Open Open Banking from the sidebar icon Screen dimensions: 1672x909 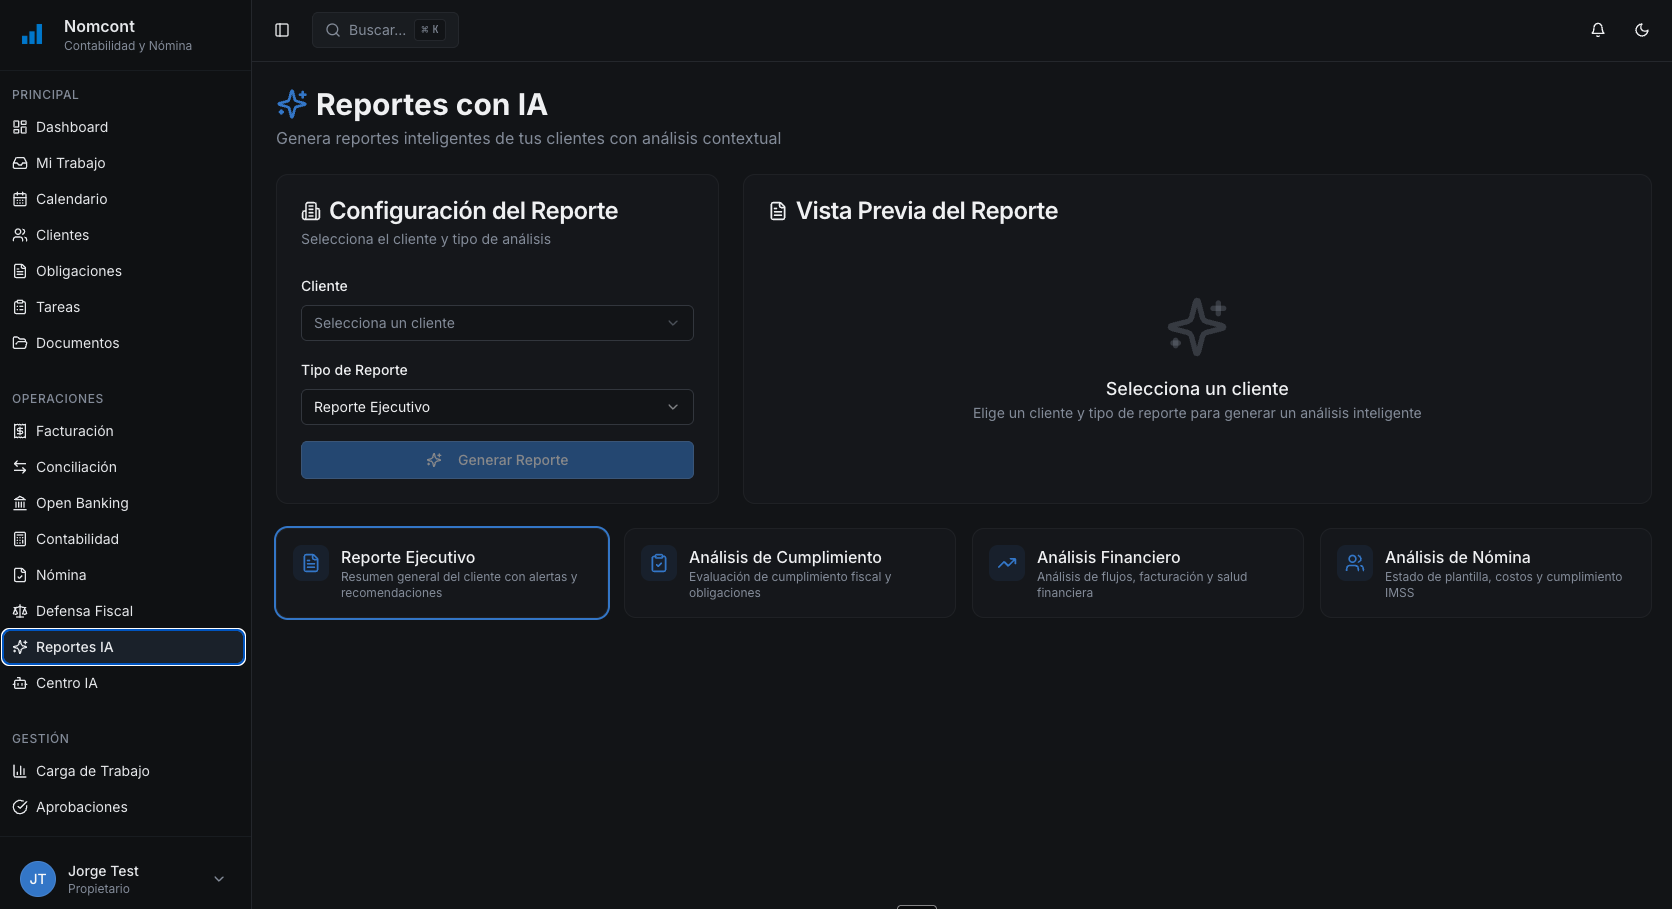tap(20, 503)
